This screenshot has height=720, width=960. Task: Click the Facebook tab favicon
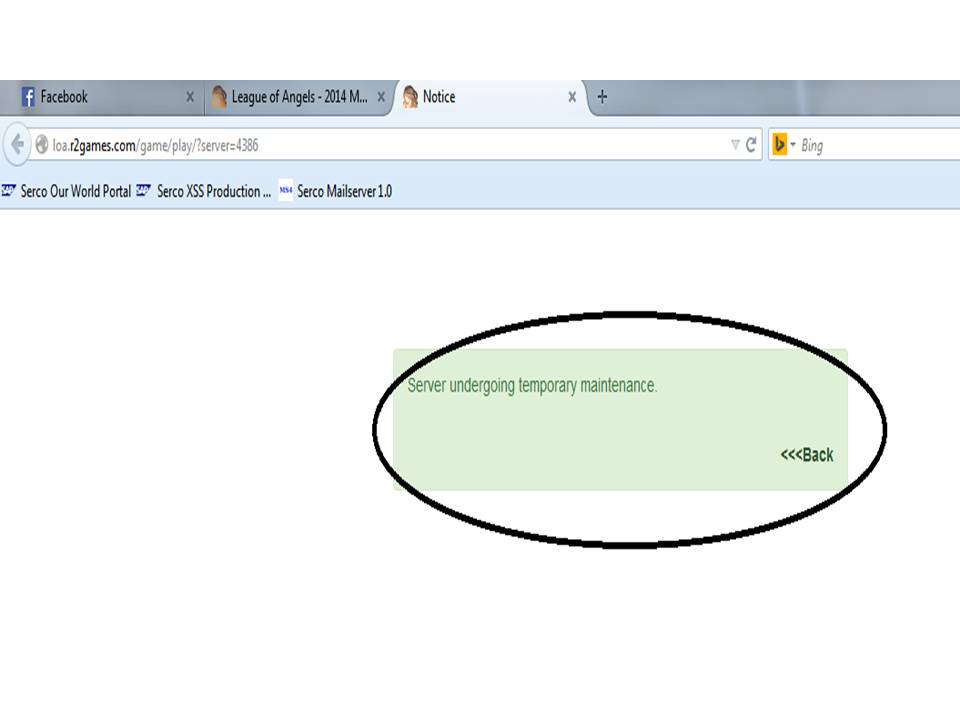28,97
